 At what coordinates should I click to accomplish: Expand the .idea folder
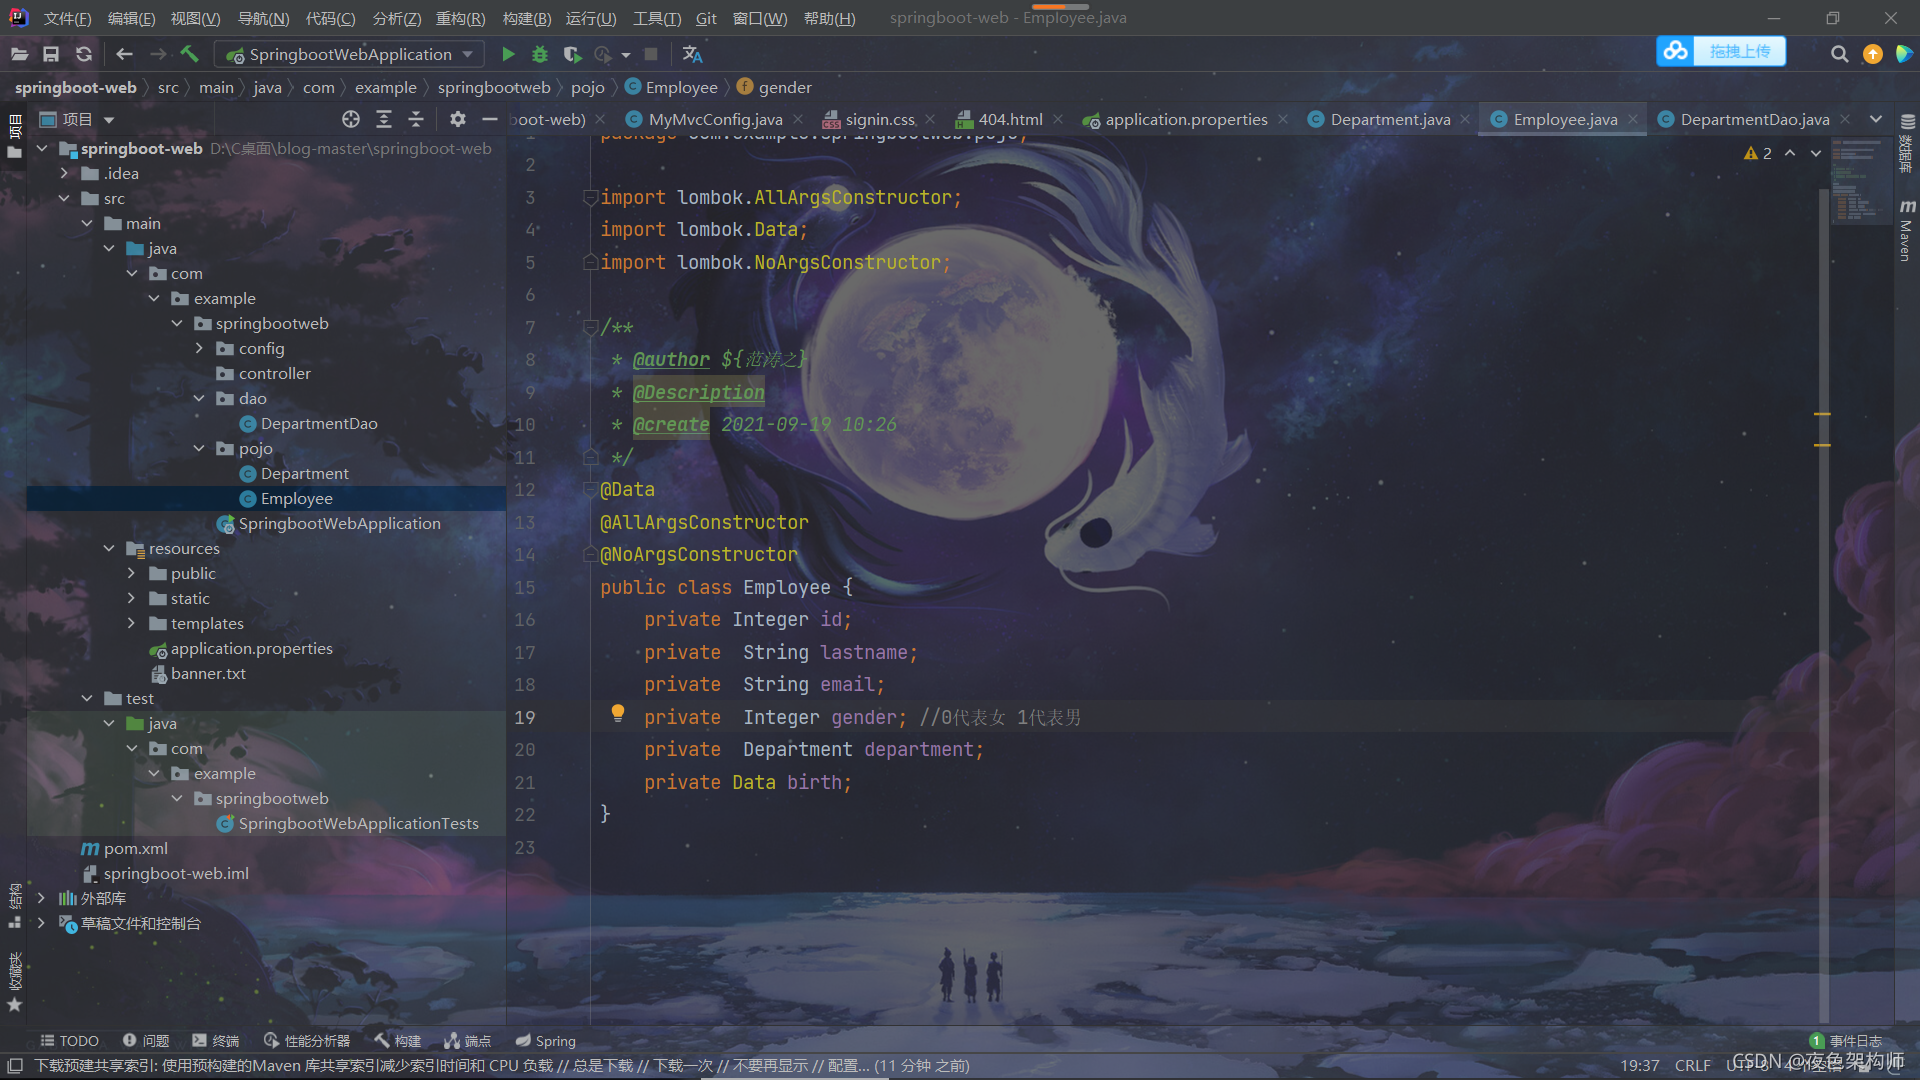tap(64, 173)
